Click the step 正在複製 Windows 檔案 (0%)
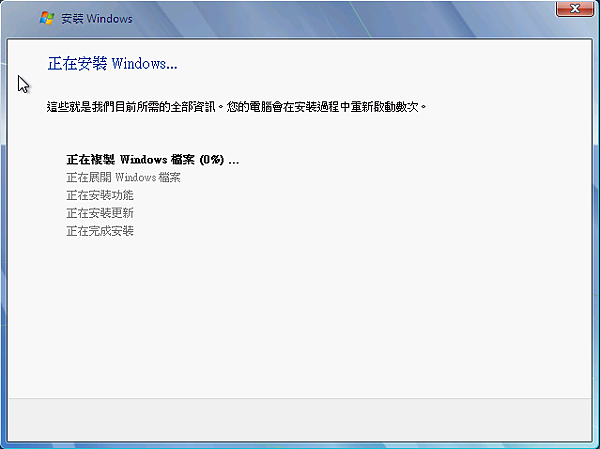This screenshot has width=600, height=449. click(153, 160)
